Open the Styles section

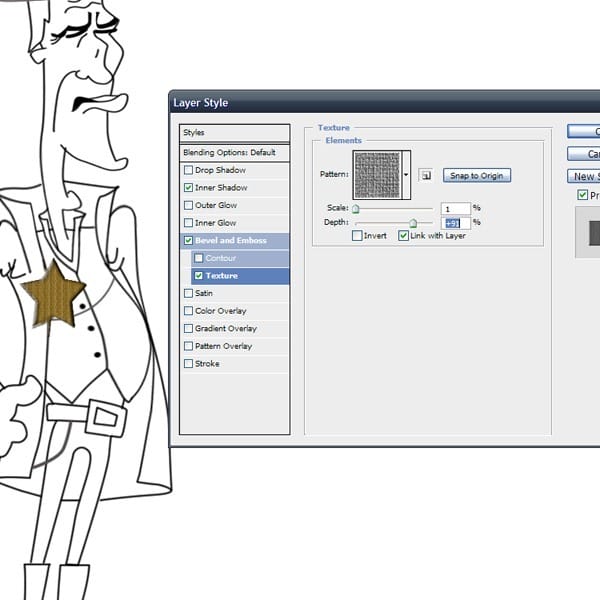click(x=235, y=133)
